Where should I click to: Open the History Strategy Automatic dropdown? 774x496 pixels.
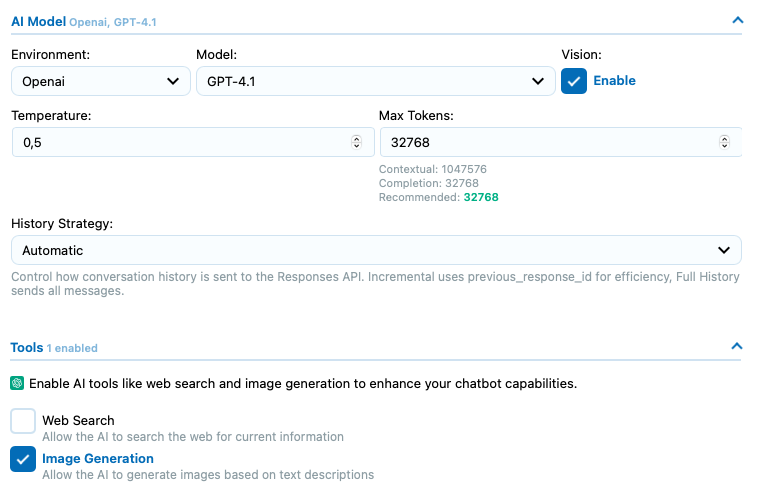(x=376, y=250)
